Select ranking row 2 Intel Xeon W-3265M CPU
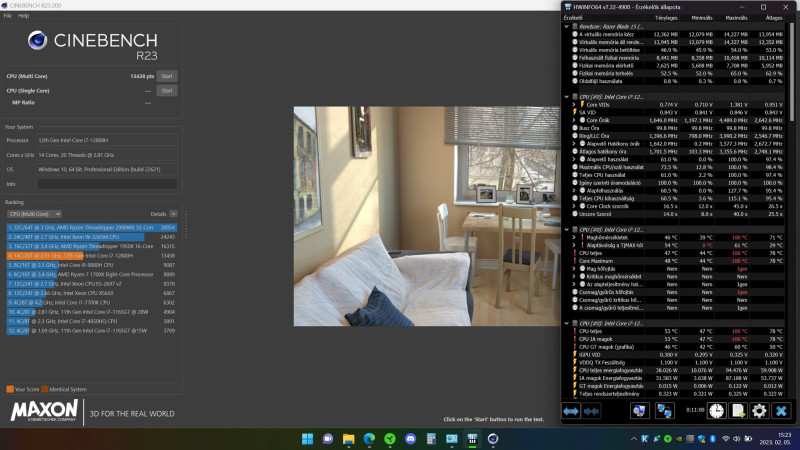The width and height of the screenshot is (800, 450). (92, 237)
